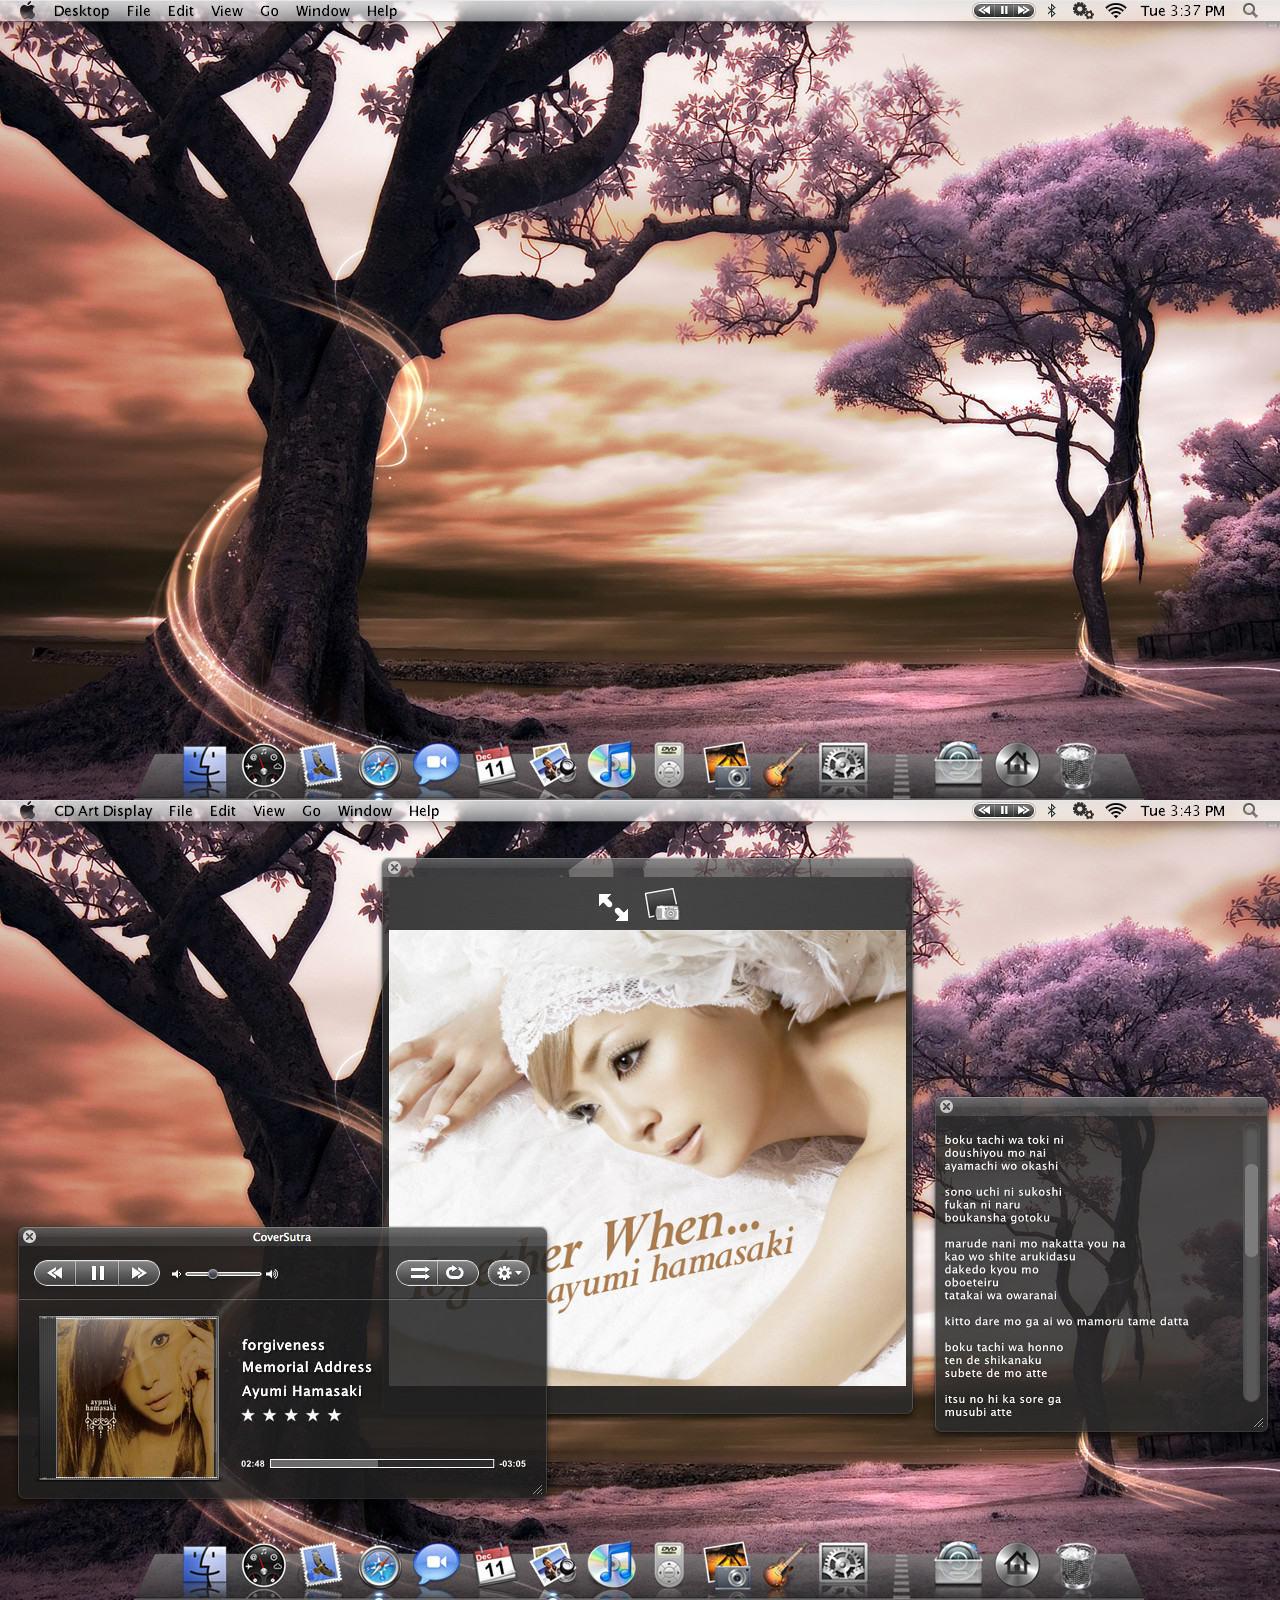Open Photo Booth in the lower dock
This screenshot has height=1600, width=1280.
pos(727,1566)
